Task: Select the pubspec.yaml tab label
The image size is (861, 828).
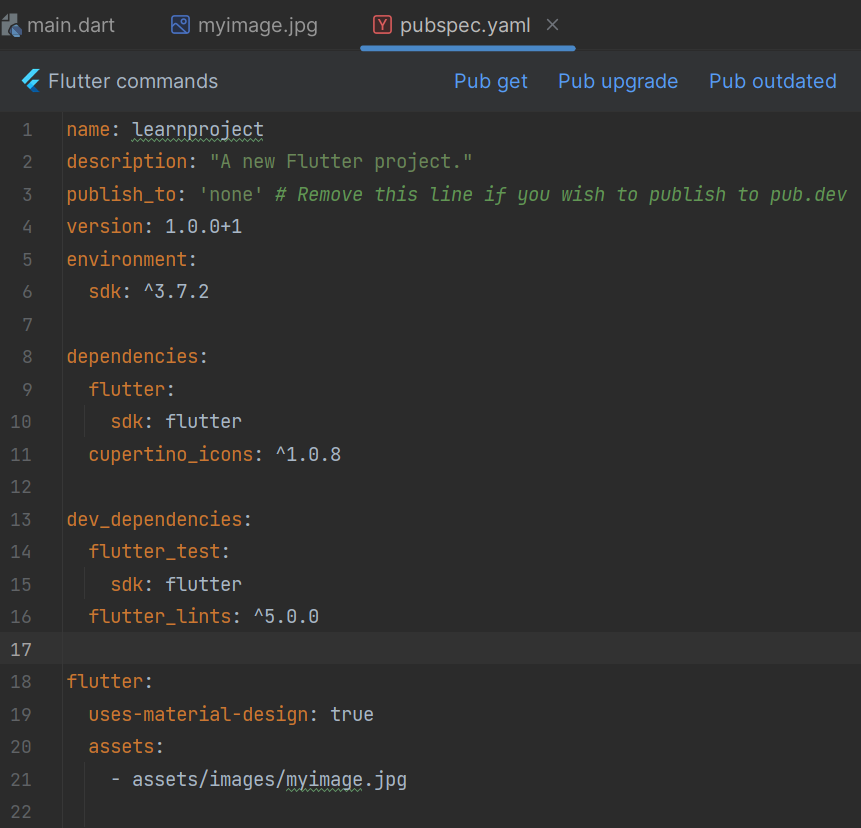Action: pos(465,25)
